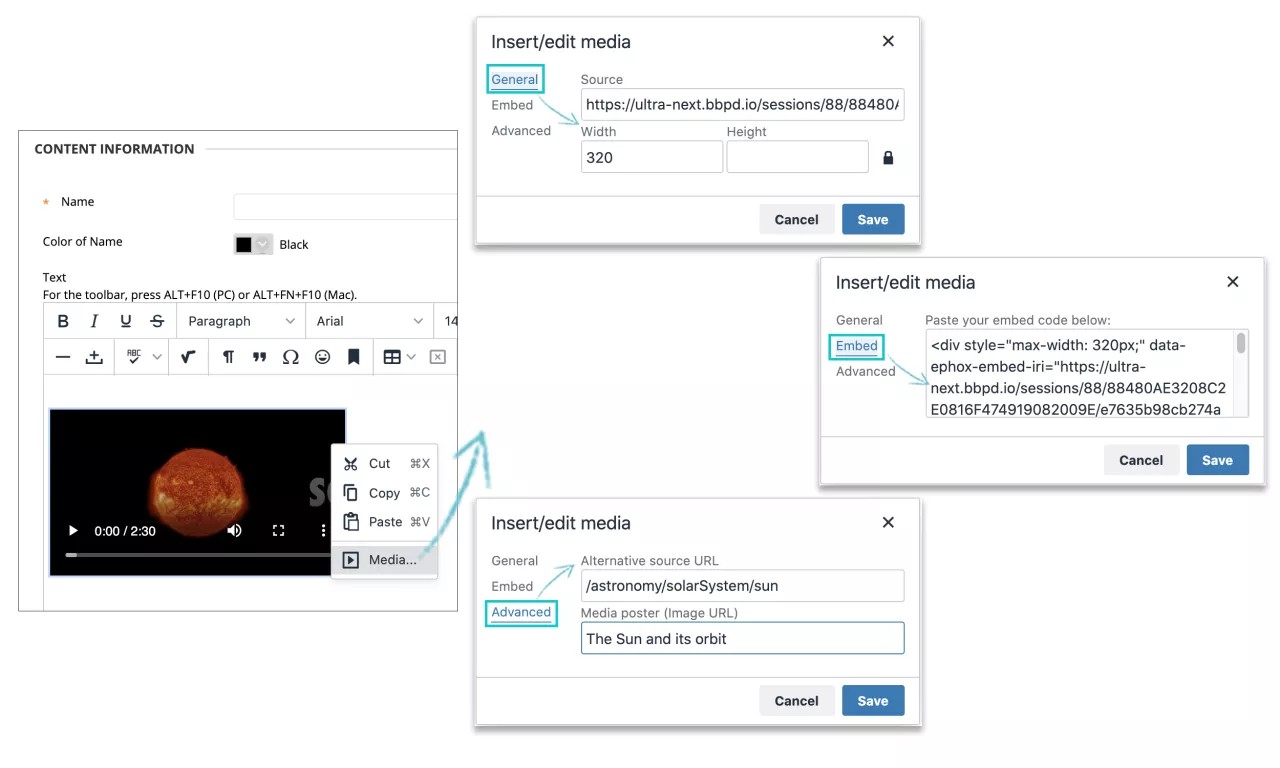Viewport: 1280px width, 768px height.
Task: Insert a horizontal line
Action: point(62,357)
